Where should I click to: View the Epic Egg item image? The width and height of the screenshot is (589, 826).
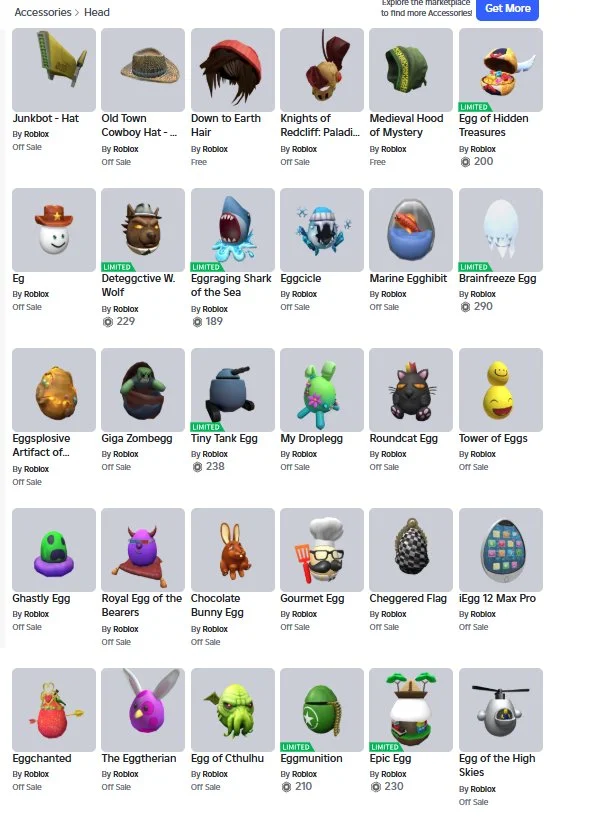tap(411, 710)
